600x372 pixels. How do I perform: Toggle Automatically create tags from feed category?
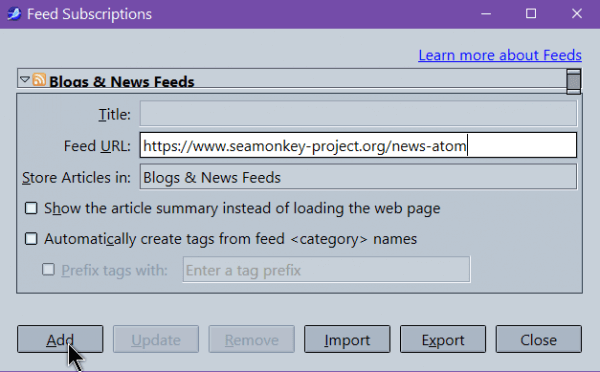pos(31,239)
